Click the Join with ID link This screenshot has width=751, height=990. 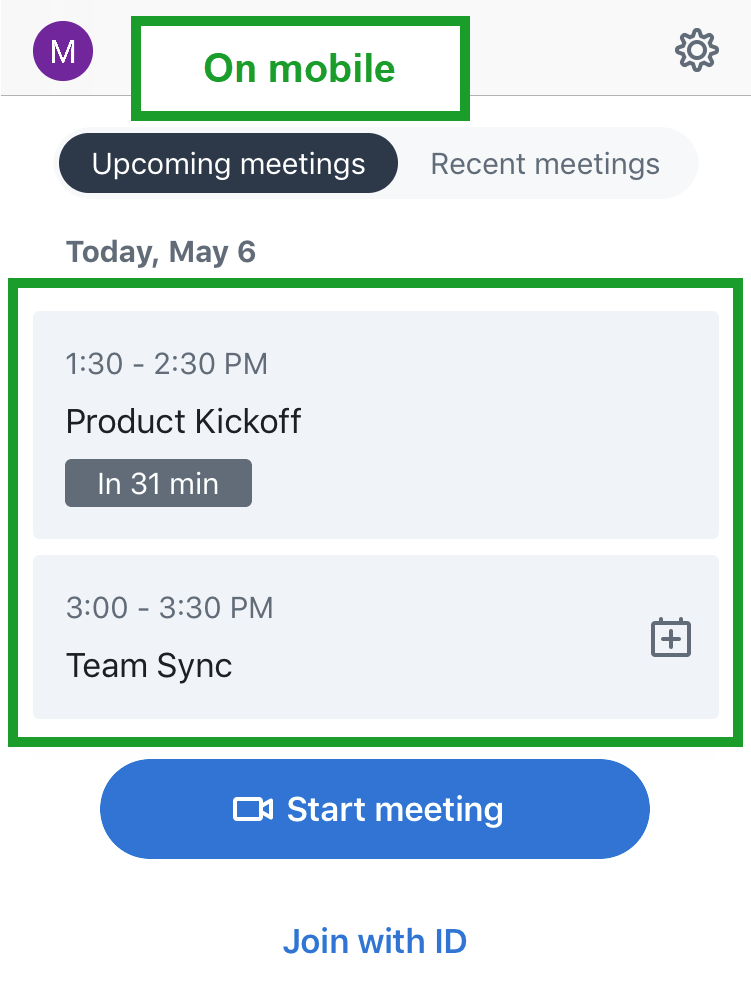point(375,941)
